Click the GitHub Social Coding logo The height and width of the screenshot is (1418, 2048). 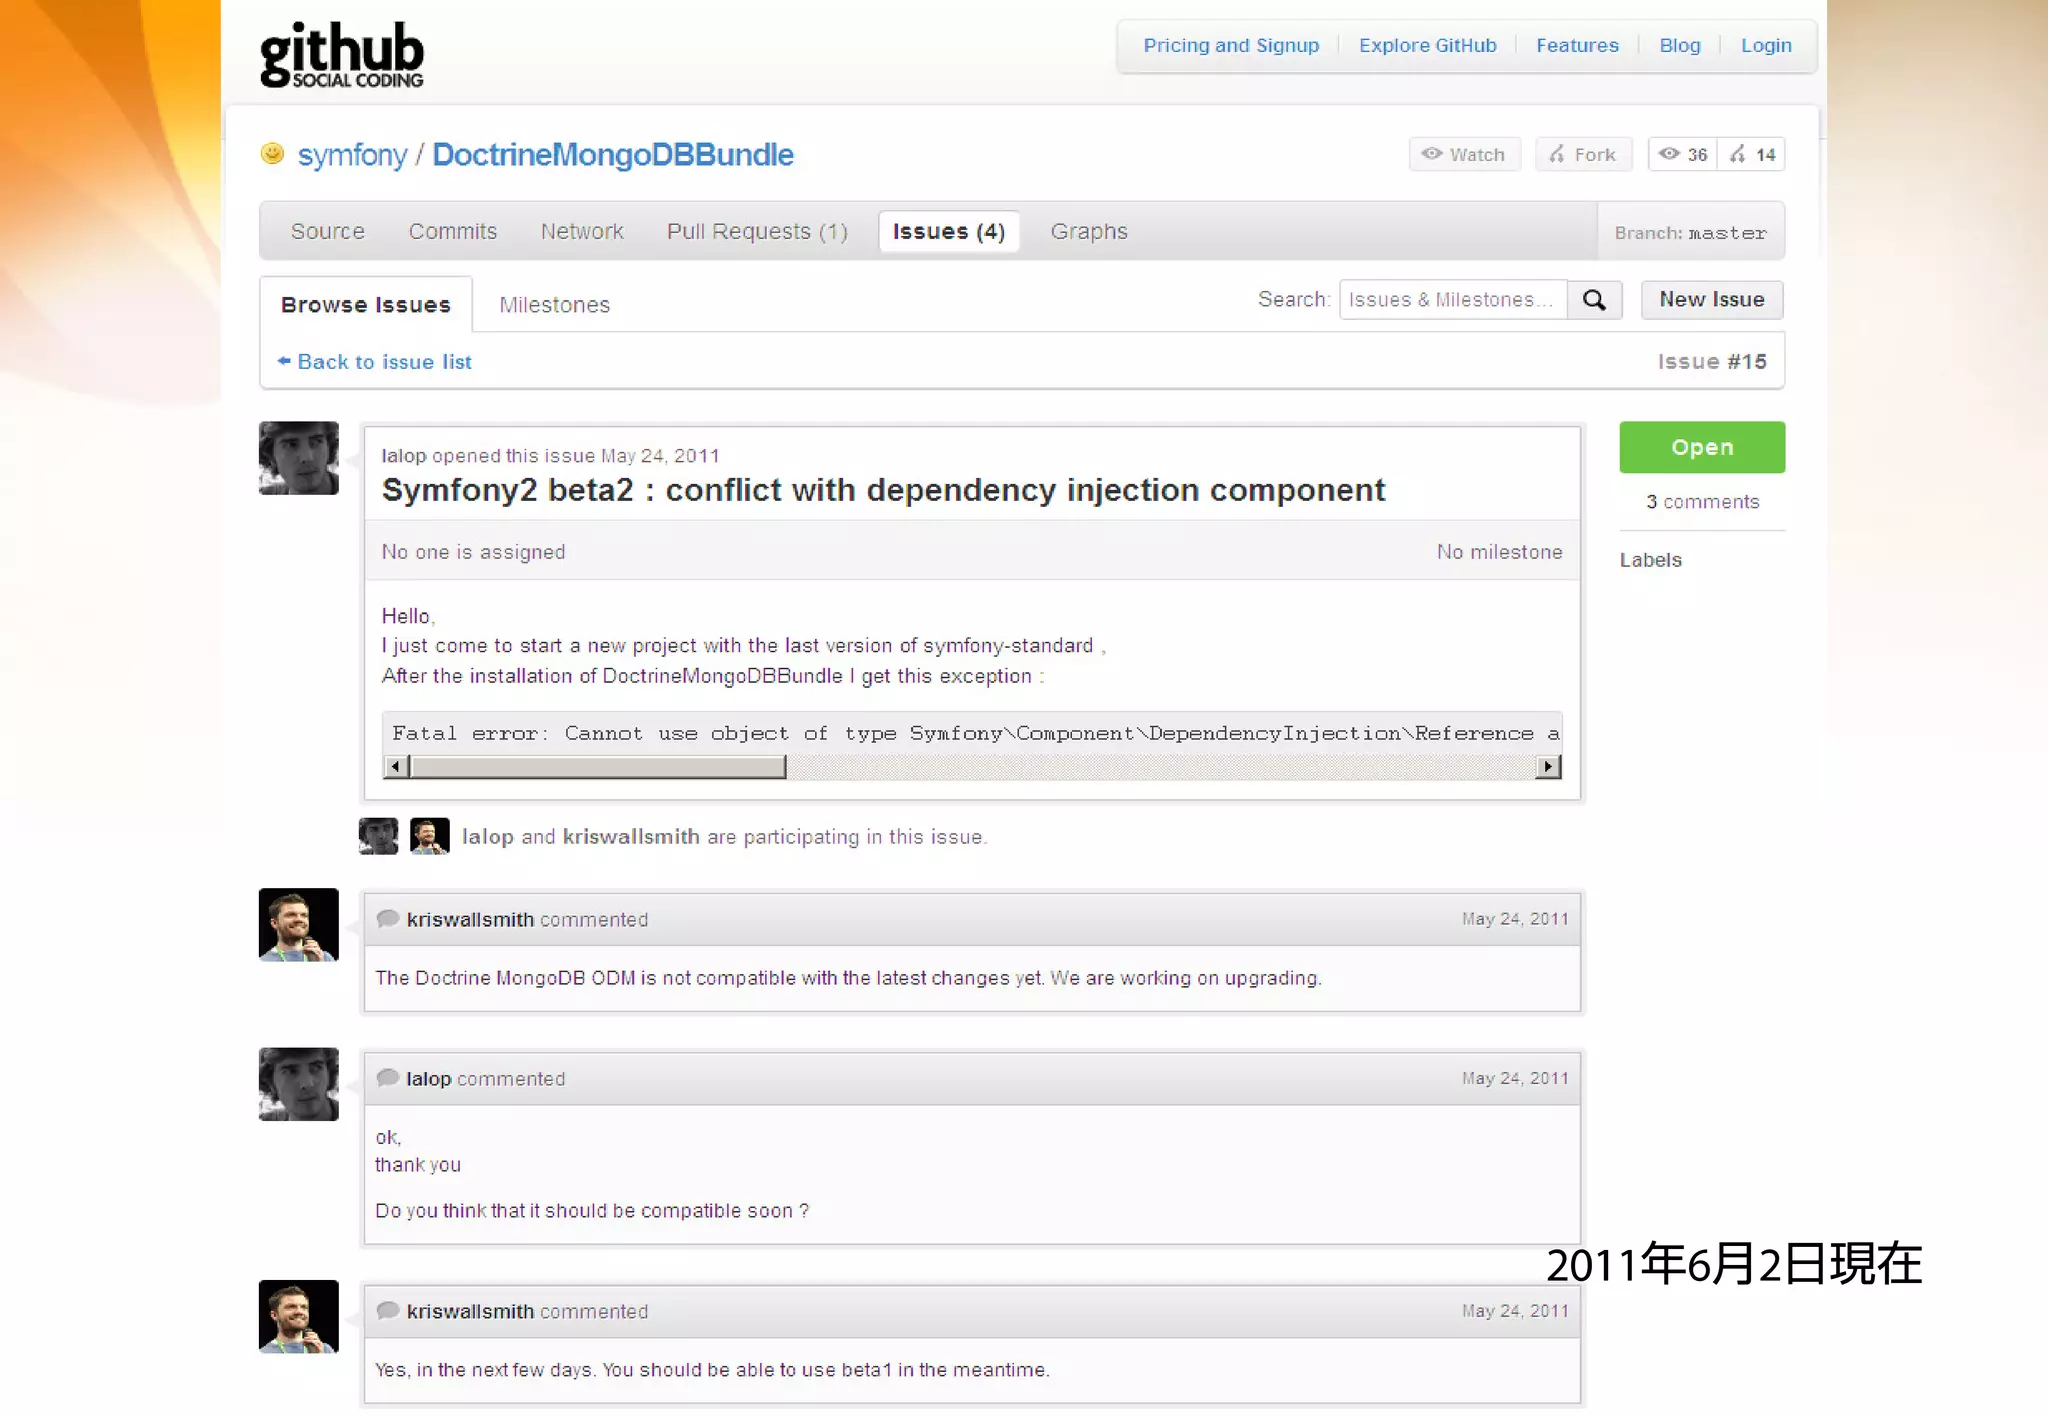click(x=341, y=55)
